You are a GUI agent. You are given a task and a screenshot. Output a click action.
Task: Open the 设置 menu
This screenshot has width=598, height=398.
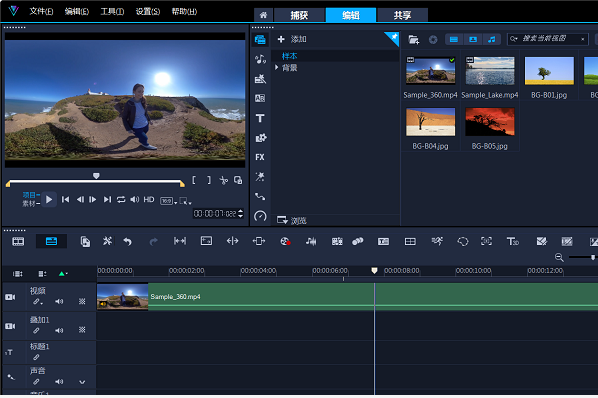(148, 11)
